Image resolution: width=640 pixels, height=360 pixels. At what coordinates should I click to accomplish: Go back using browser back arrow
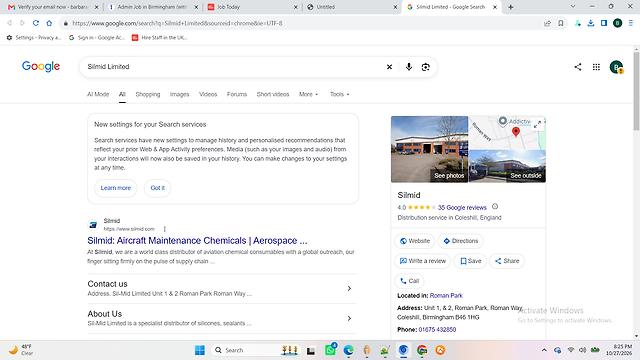[x=10, y=23]
